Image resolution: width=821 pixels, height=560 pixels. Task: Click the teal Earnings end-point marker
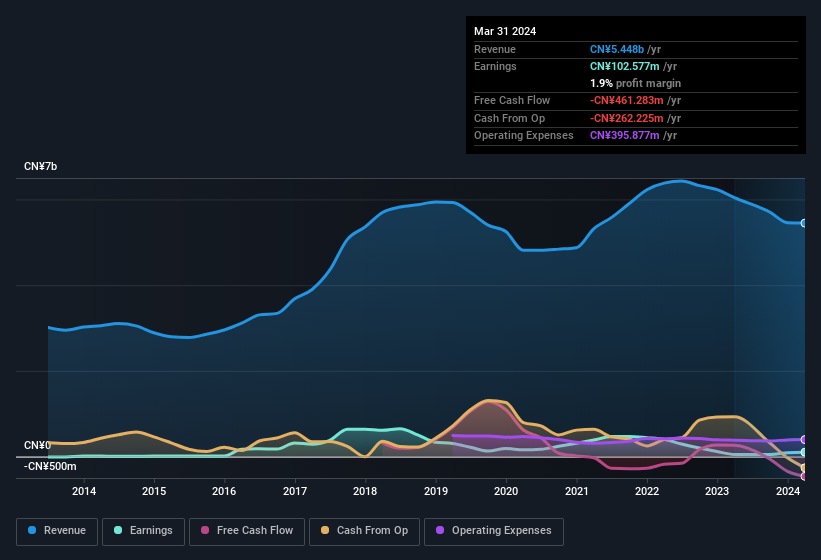pyautogui.click(x=804, y=453)
